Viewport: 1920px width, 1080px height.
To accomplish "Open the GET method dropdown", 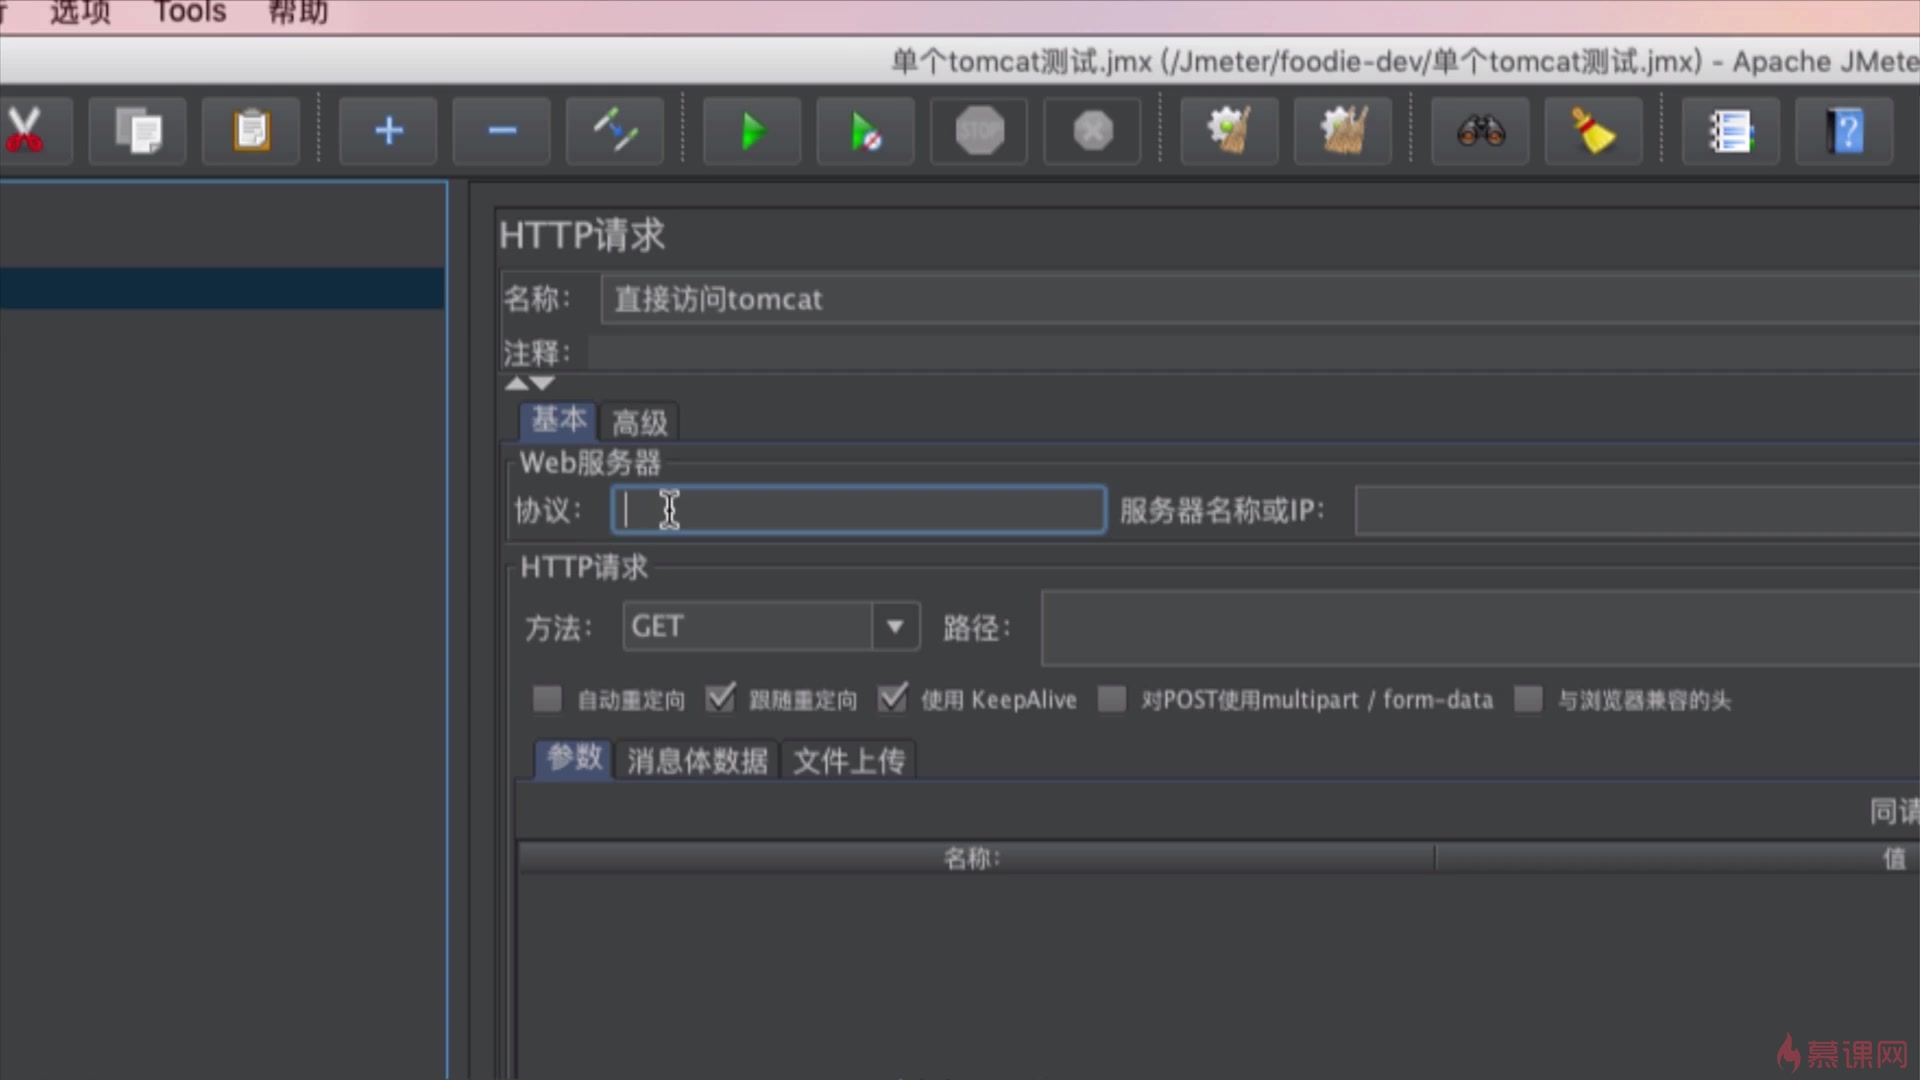I will (895, 627).
